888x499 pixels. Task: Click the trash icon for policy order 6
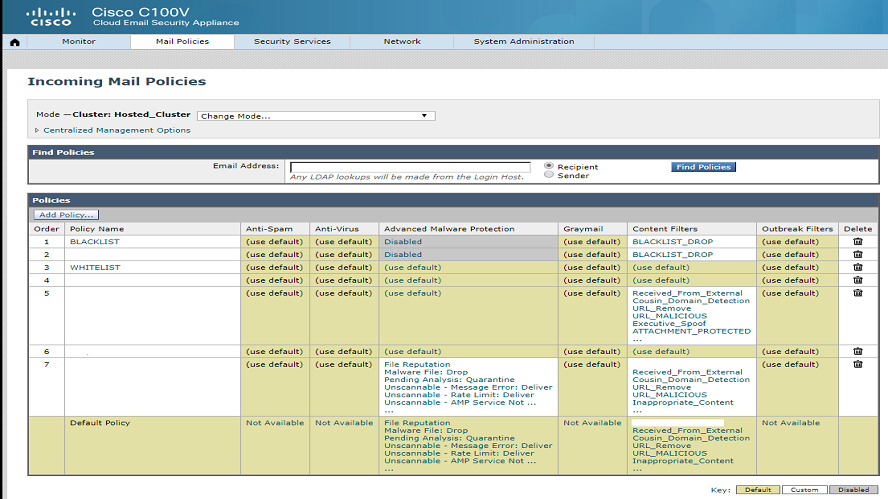857,352
